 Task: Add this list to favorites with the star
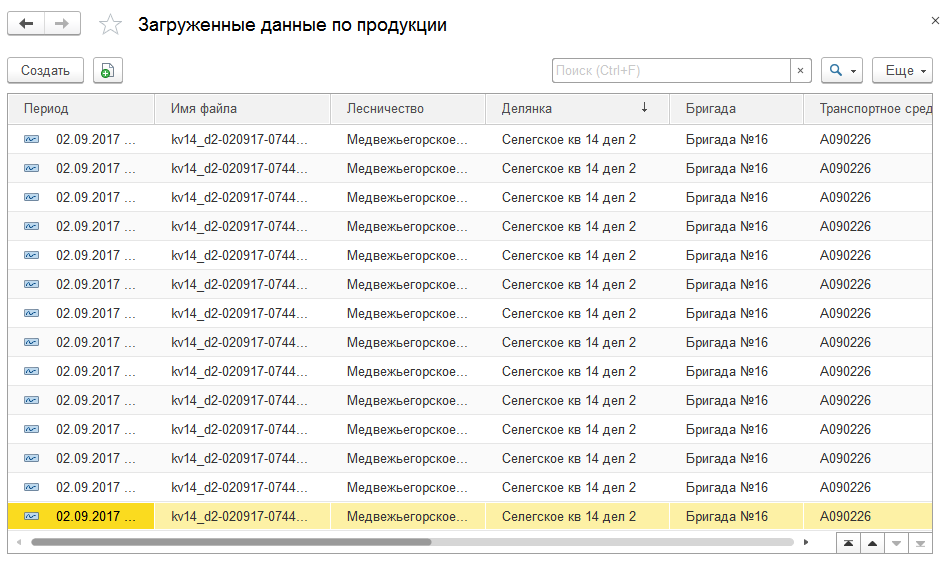(x=110, y=25)
